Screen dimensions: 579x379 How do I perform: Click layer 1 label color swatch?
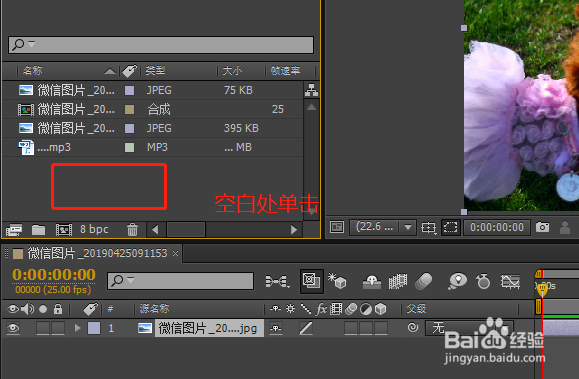tap(94, 328)
